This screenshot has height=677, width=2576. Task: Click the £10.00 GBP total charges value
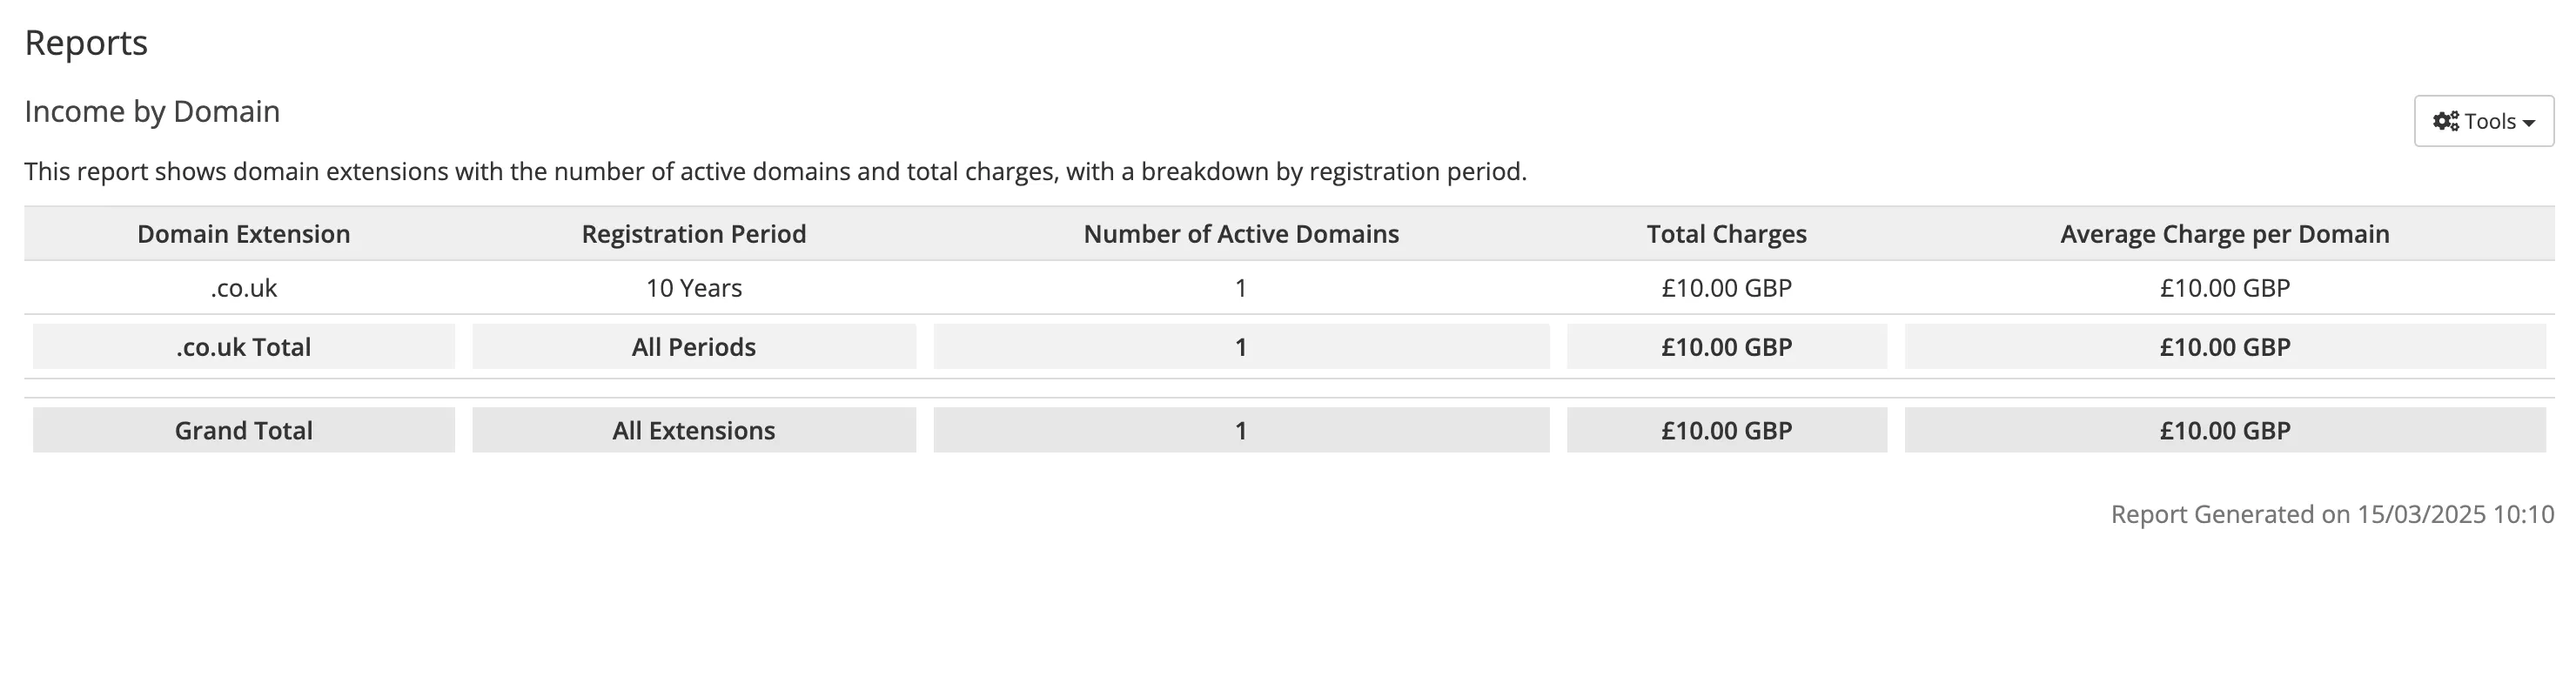pyautogui.click(x=1726, y=288)
